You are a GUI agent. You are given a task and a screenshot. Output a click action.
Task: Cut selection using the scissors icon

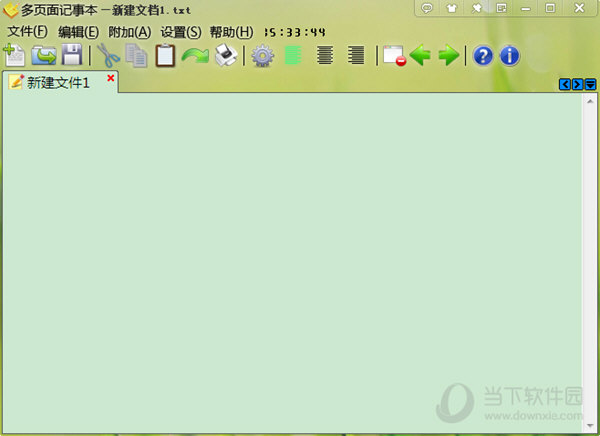(109, 56)
